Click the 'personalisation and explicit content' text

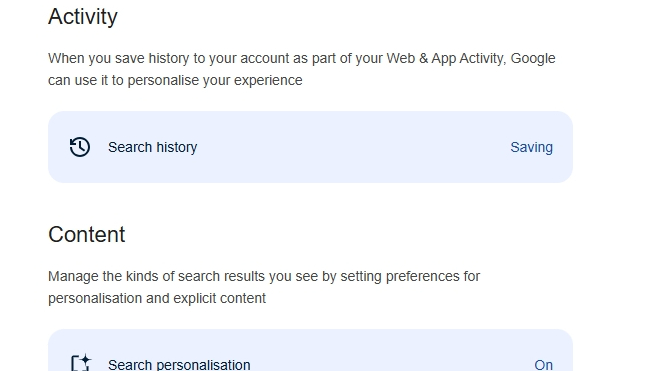pos(157,298)
